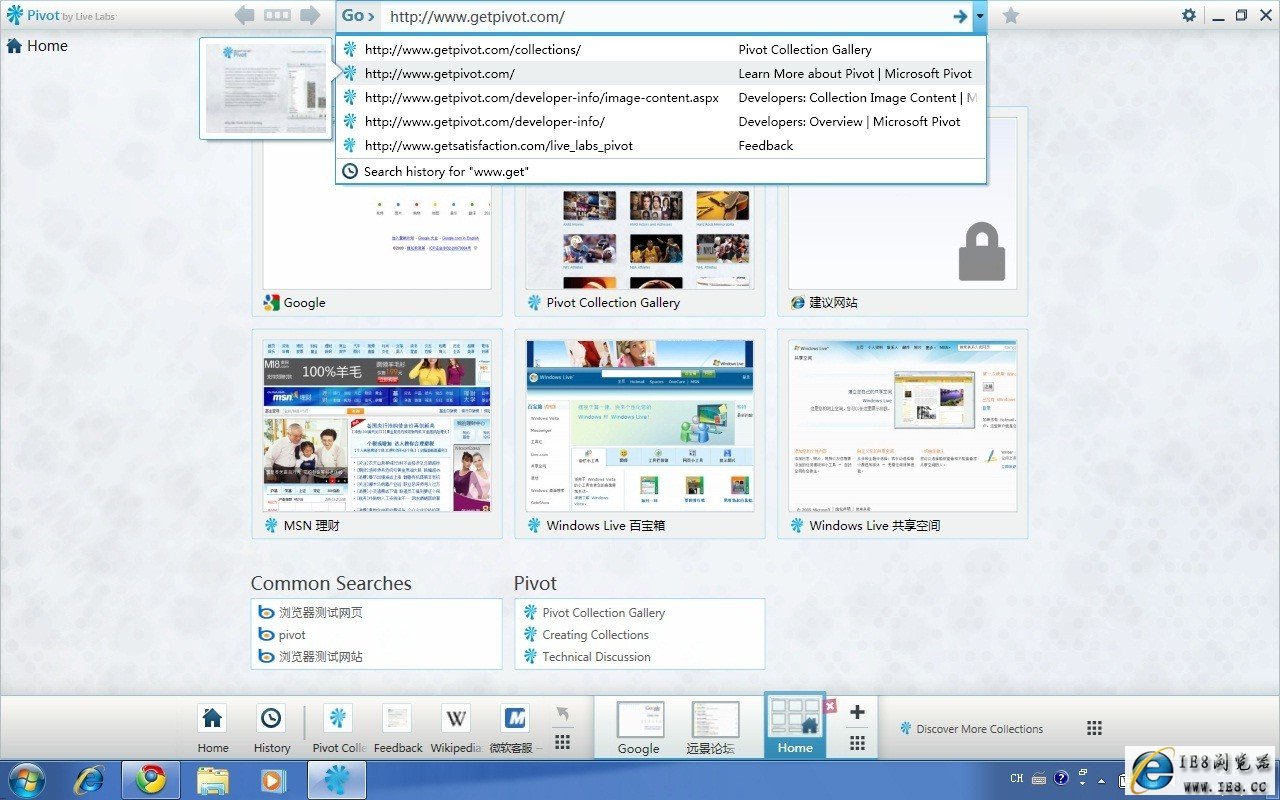This screenshot has height=800, width=1280.
Task: Add a new tab with plus icon
Action: 857,712
